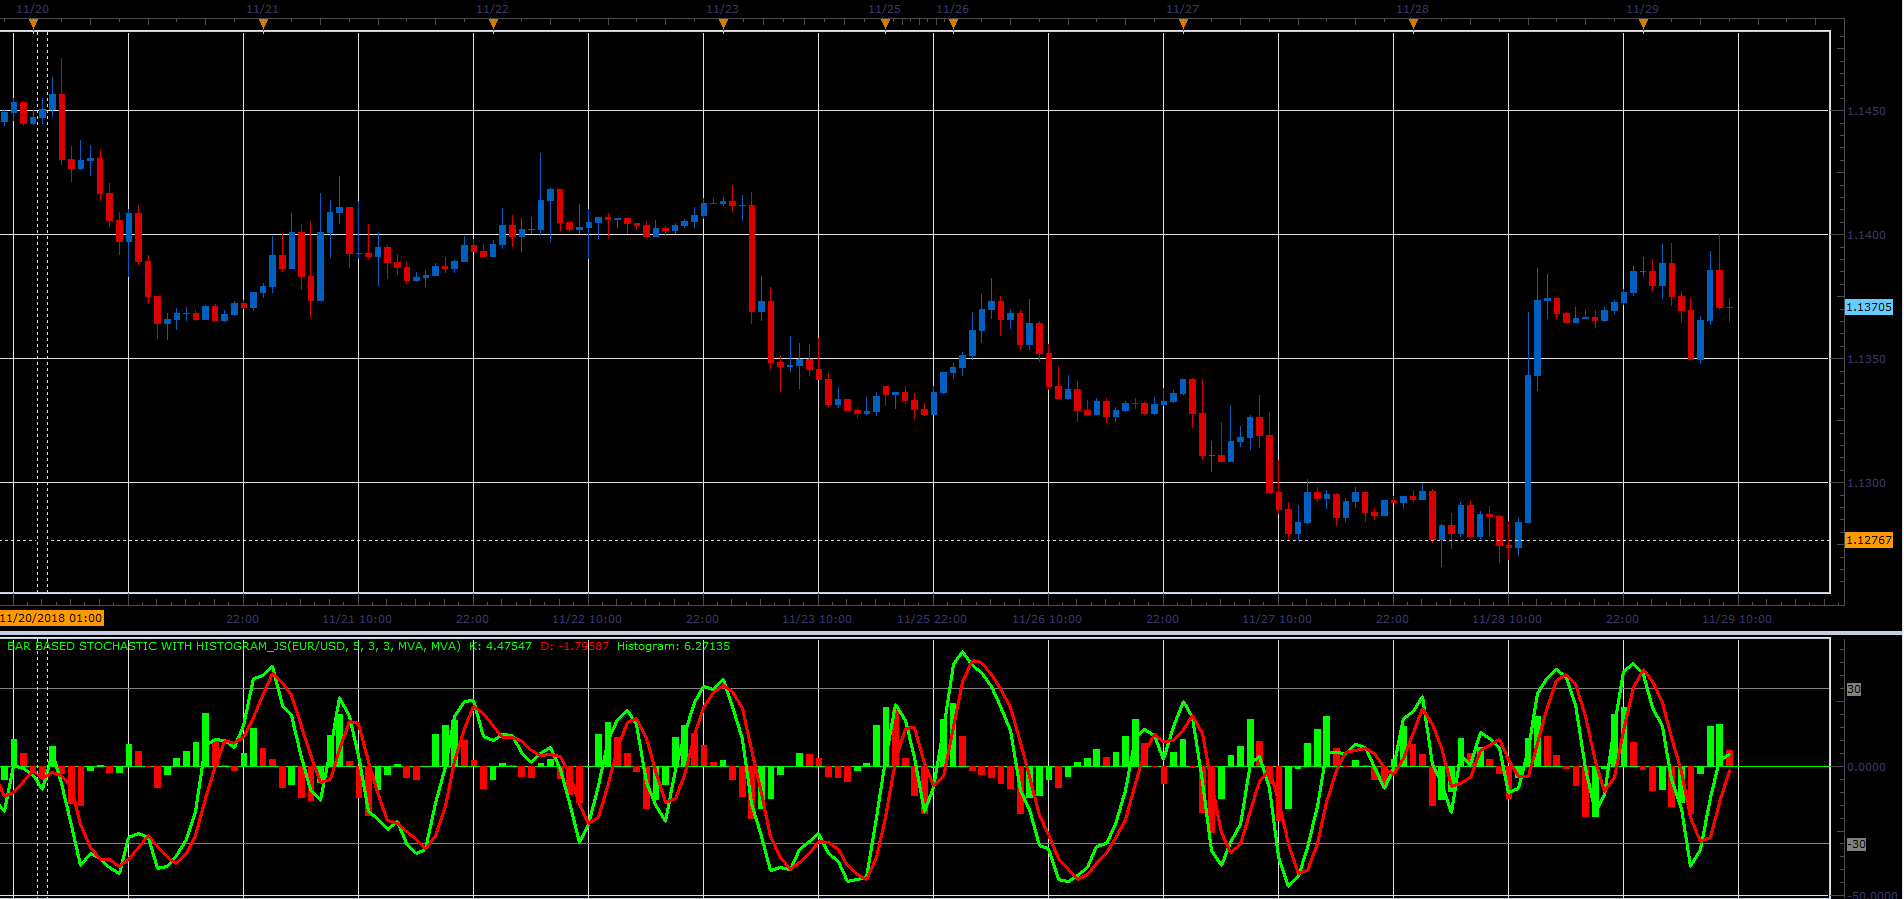Click the 11/29 10:00 time axis label
This screenshot has width=1904, height=899.
click(x=1737, y=619)
